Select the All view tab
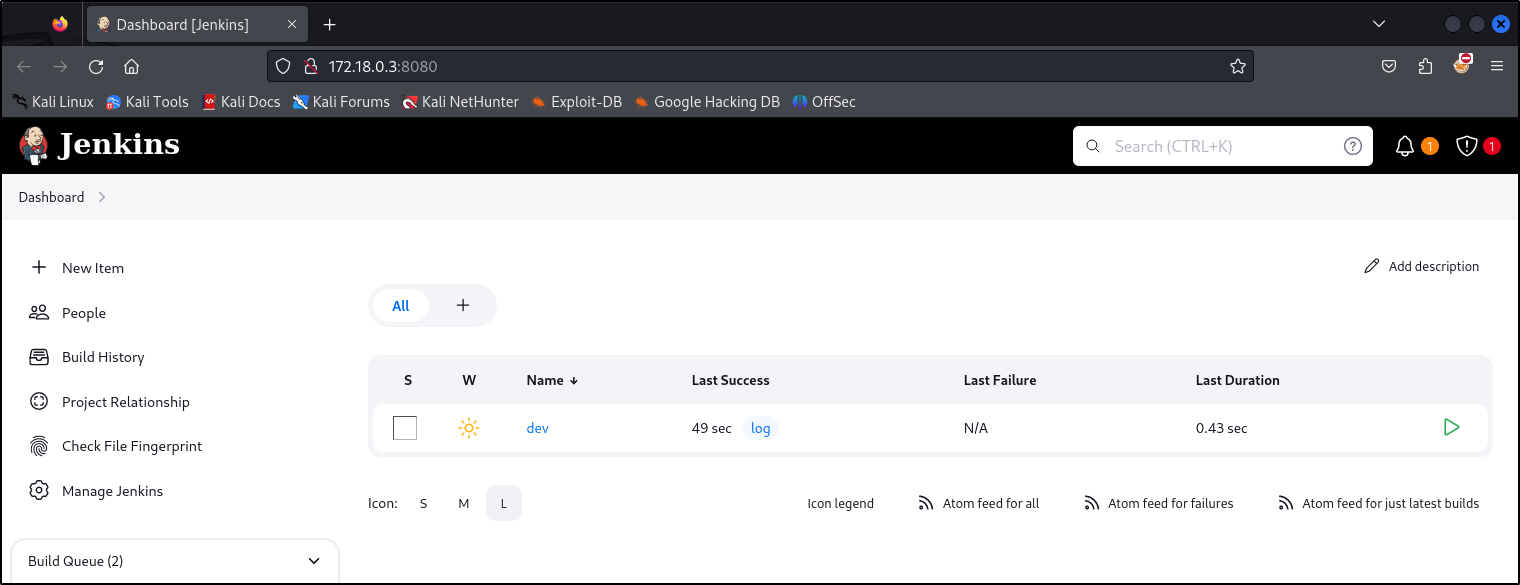 point(401,306)
